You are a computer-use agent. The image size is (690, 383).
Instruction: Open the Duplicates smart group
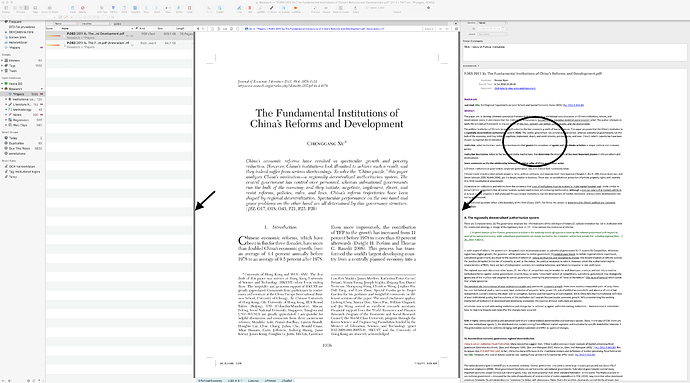click(x=16, y=144)
